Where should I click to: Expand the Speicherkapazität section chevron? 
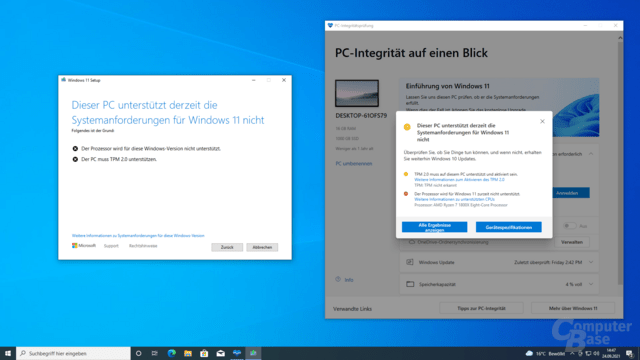click(591, 284)
